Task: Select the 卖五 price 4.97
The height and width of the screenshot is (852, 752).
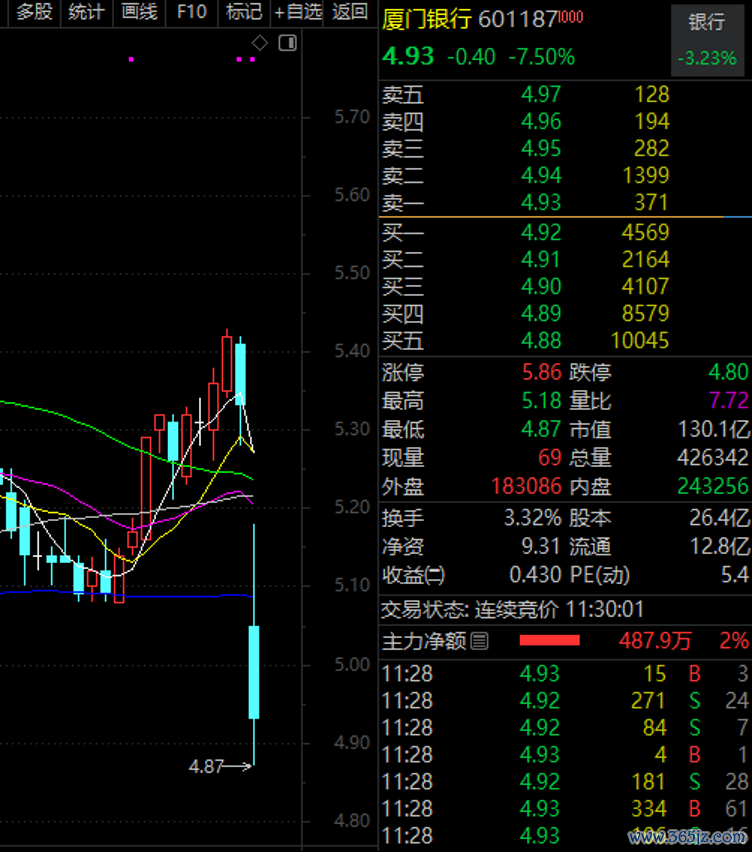Action: tap(541, 95)
